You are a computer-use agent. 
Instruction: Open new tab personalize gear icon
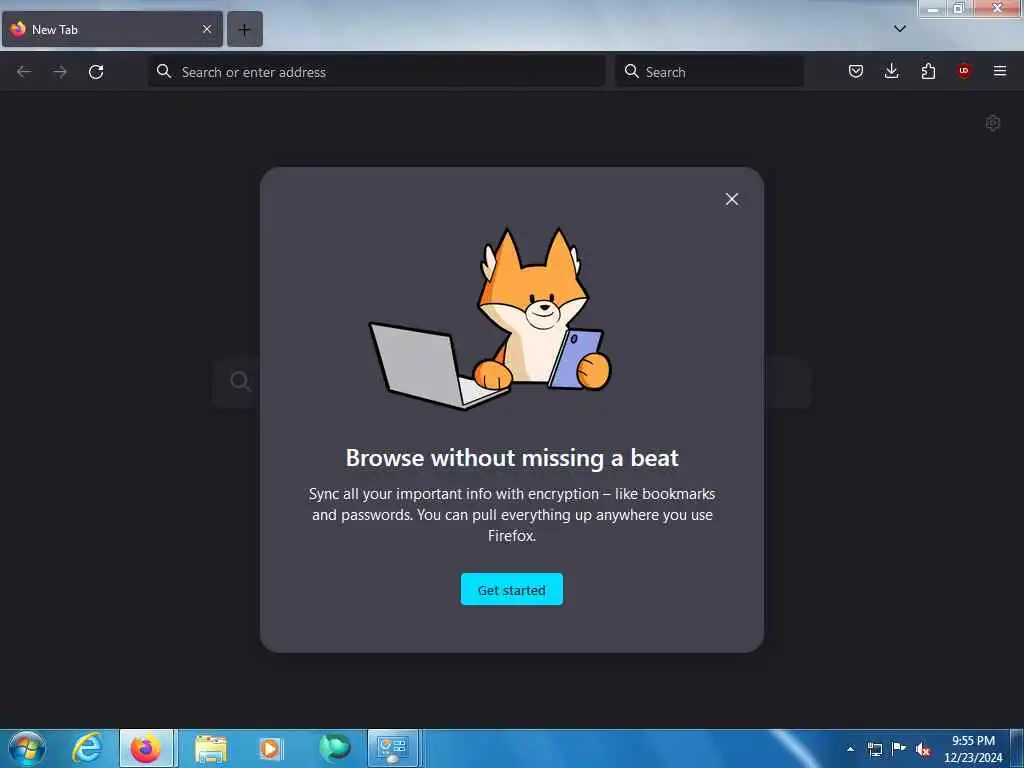pyautogui.click(x=993, y=123)
